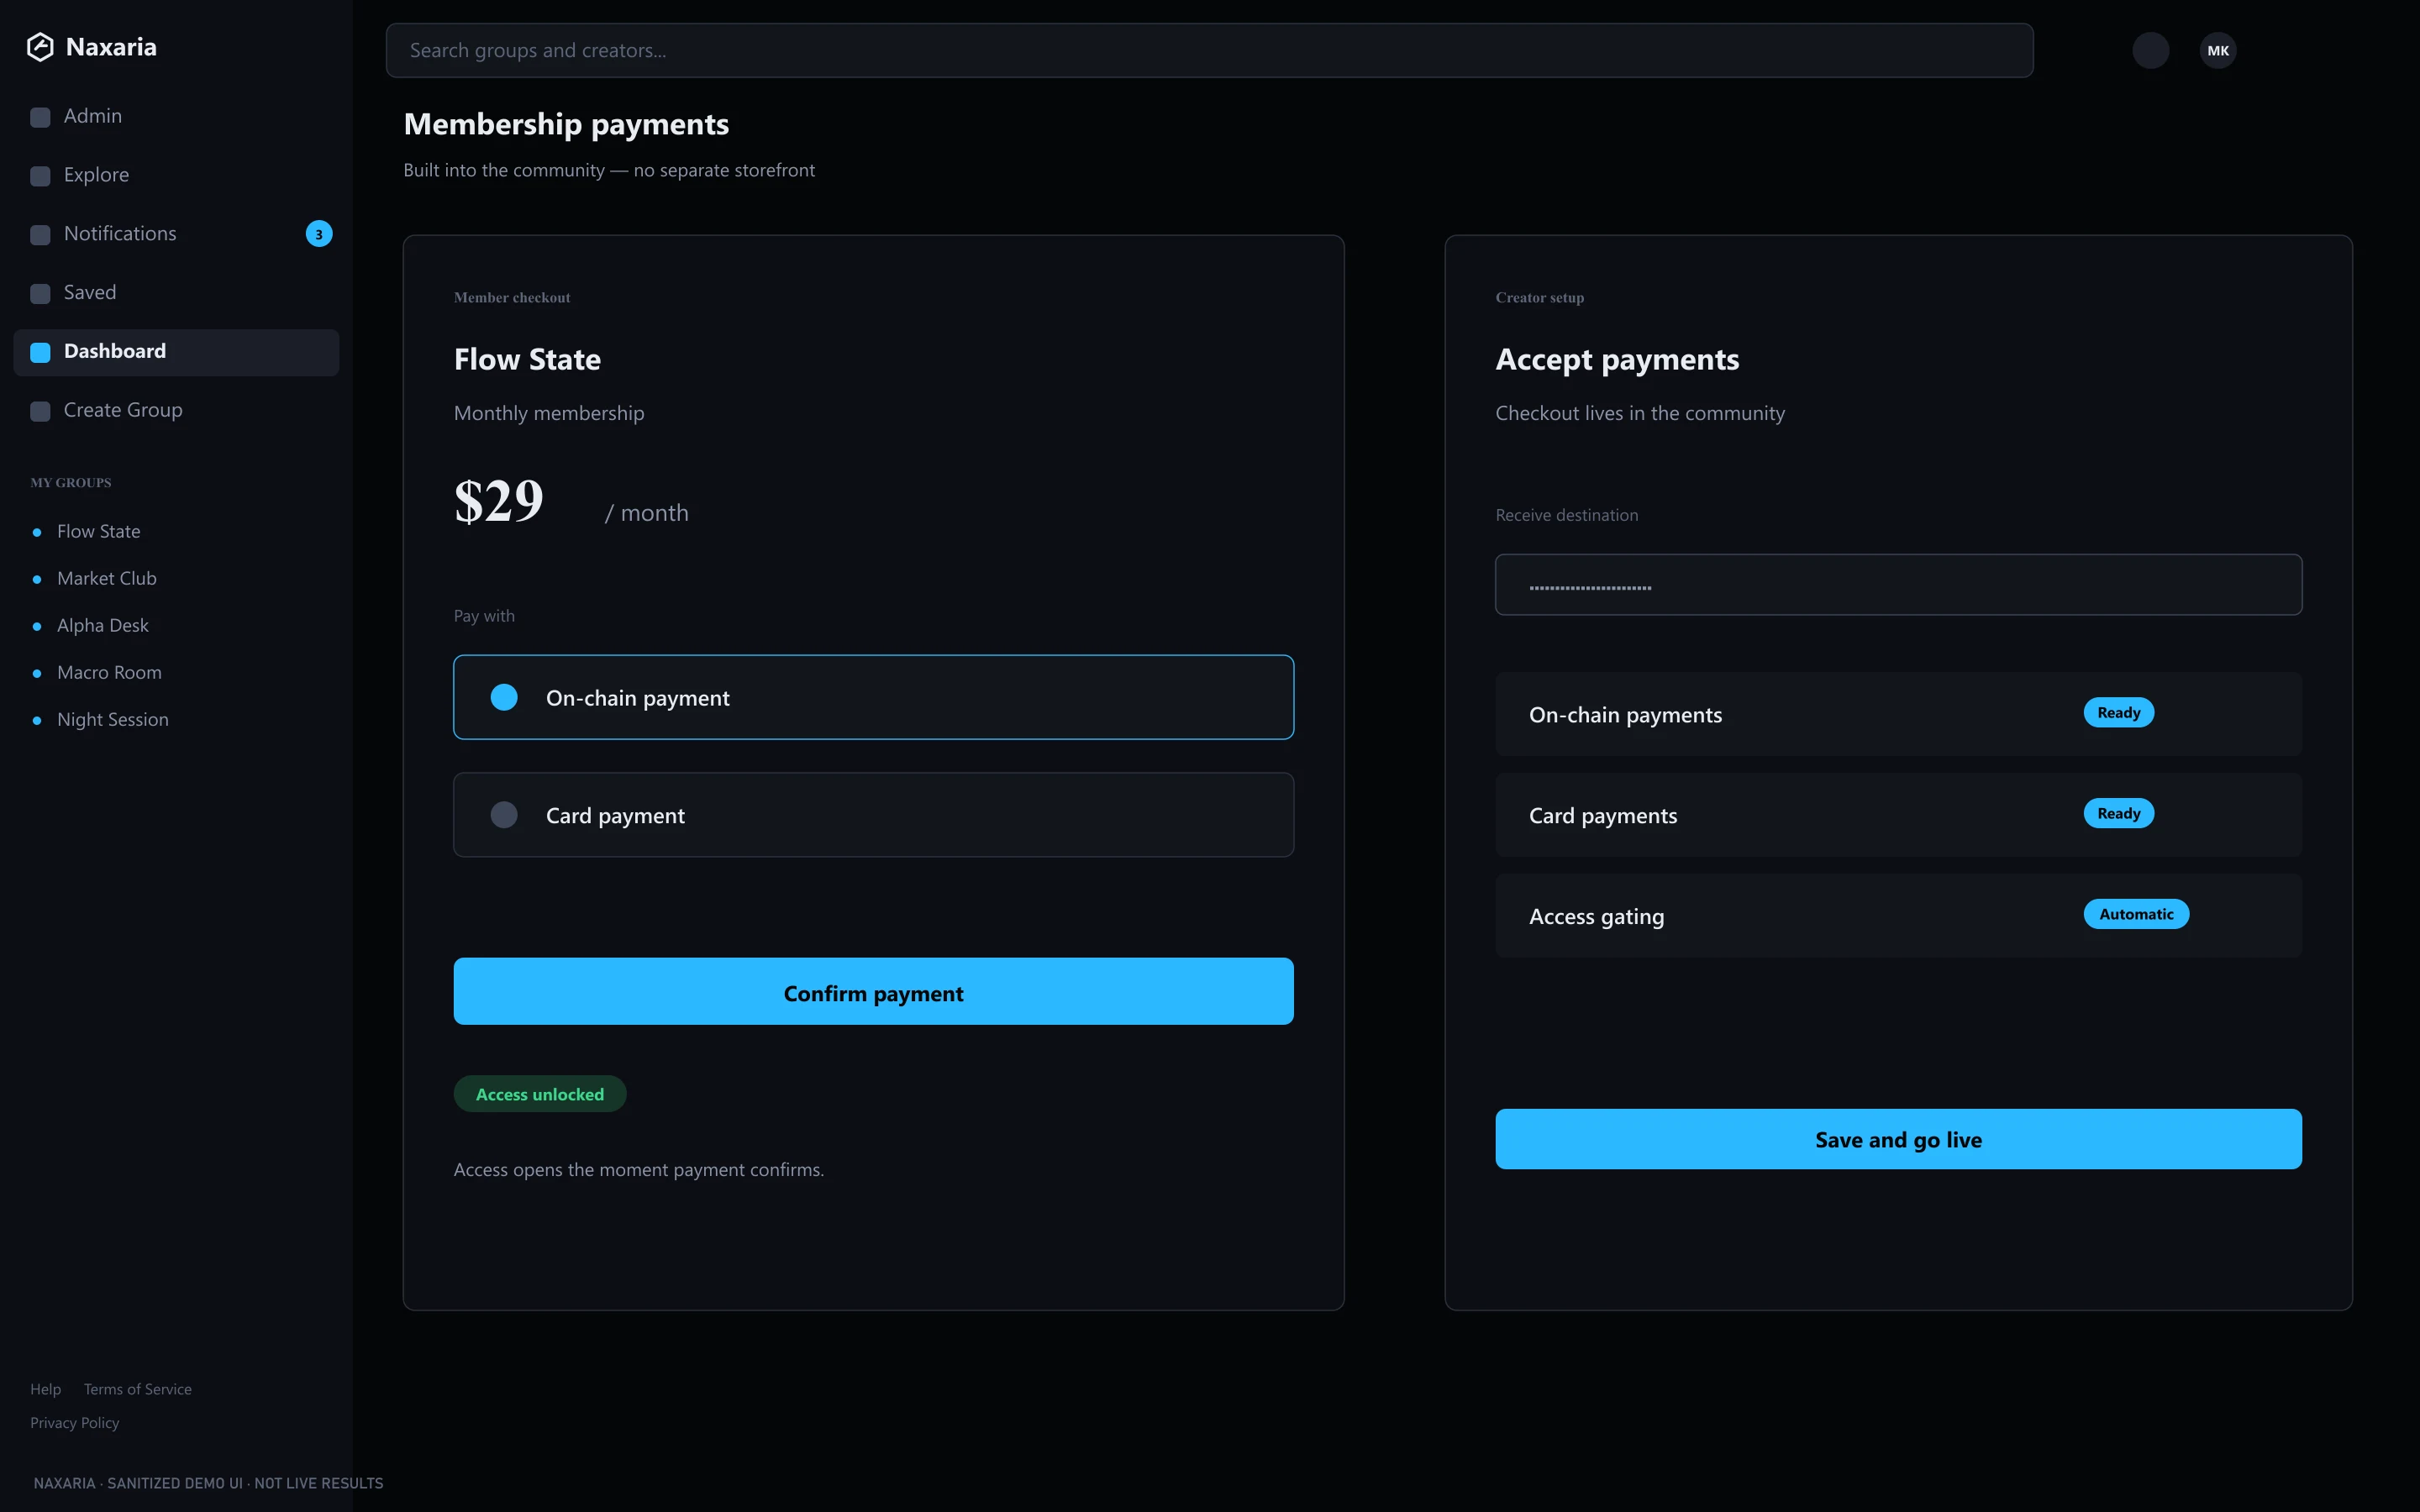Click the Access unlocked status pill
This screenshot has width=2420, height=1512.
pyautogui.click(x=540, y=1094)
